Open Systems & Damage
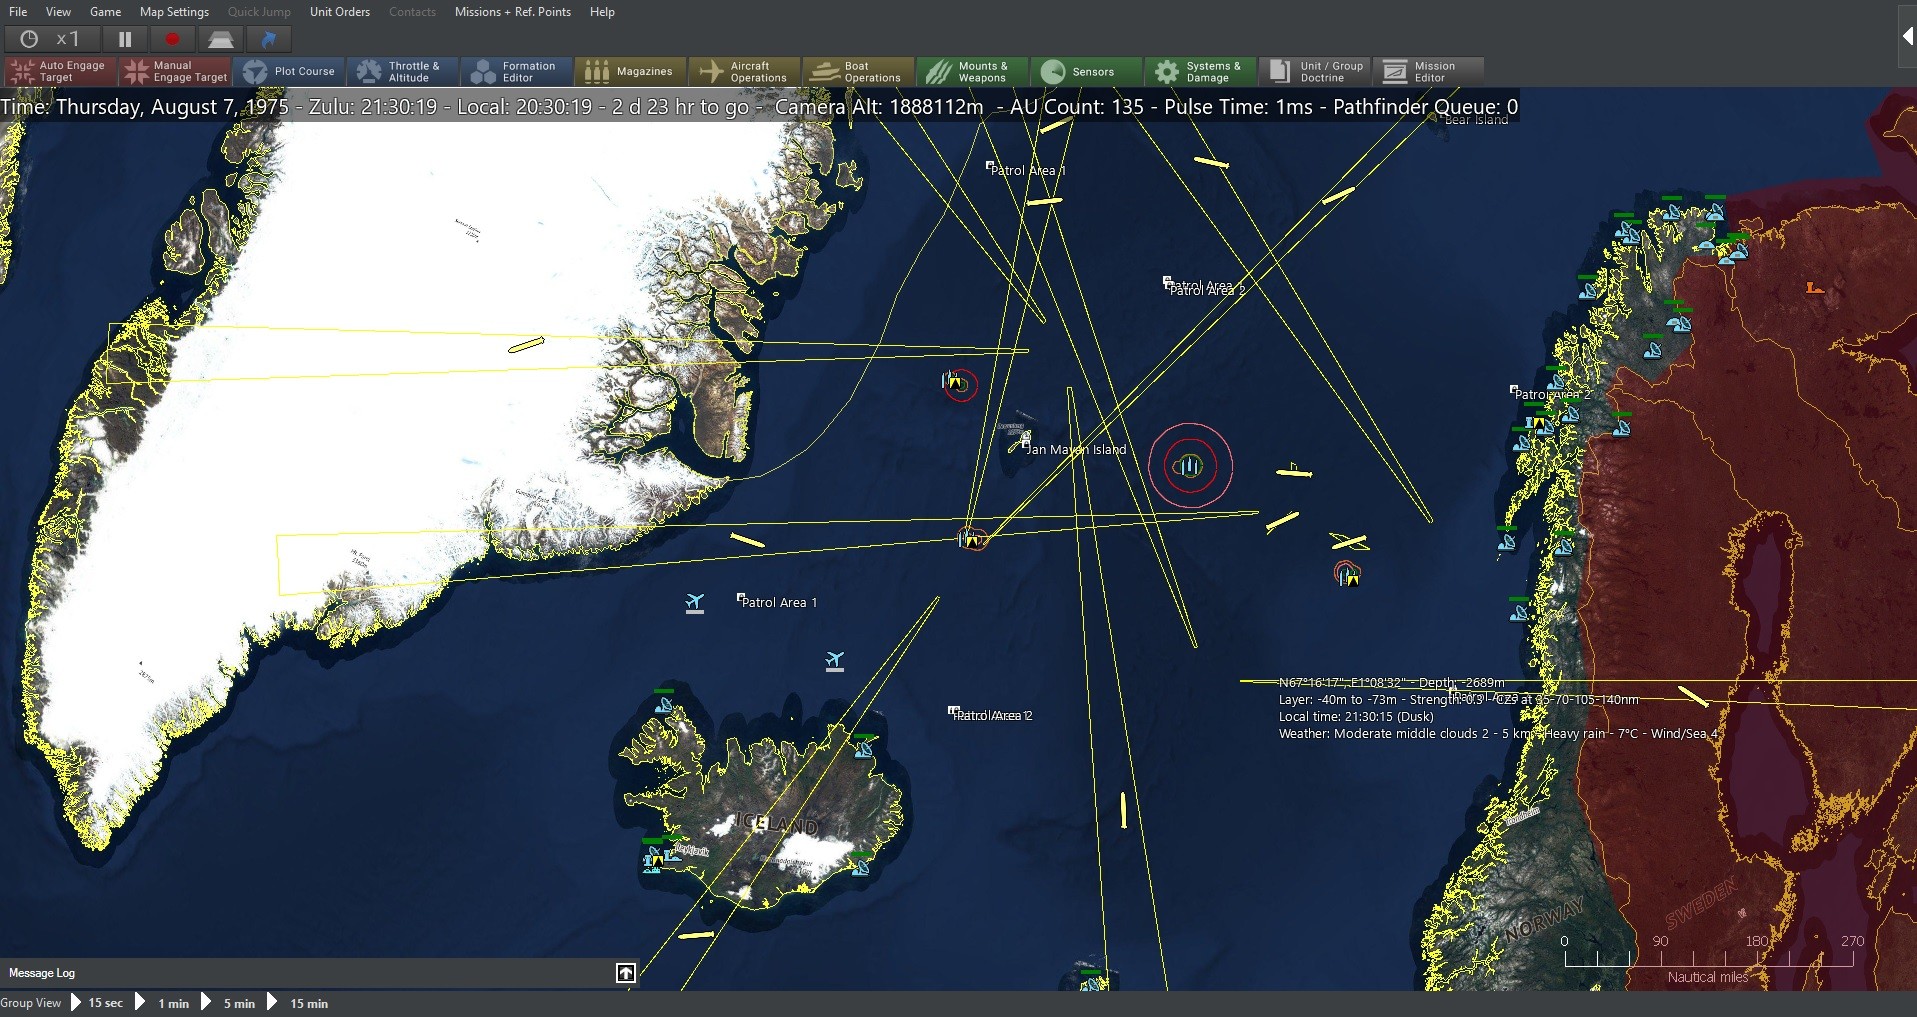 coord(1200,71)
